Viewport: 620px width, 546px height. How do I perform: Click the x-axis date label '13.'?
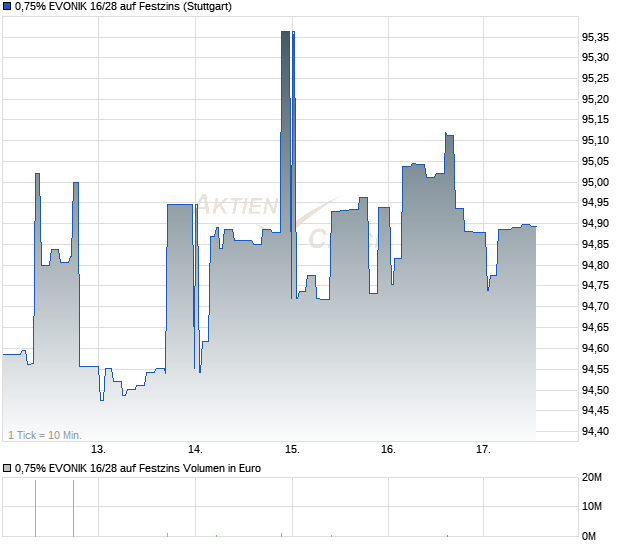(98, 450)
